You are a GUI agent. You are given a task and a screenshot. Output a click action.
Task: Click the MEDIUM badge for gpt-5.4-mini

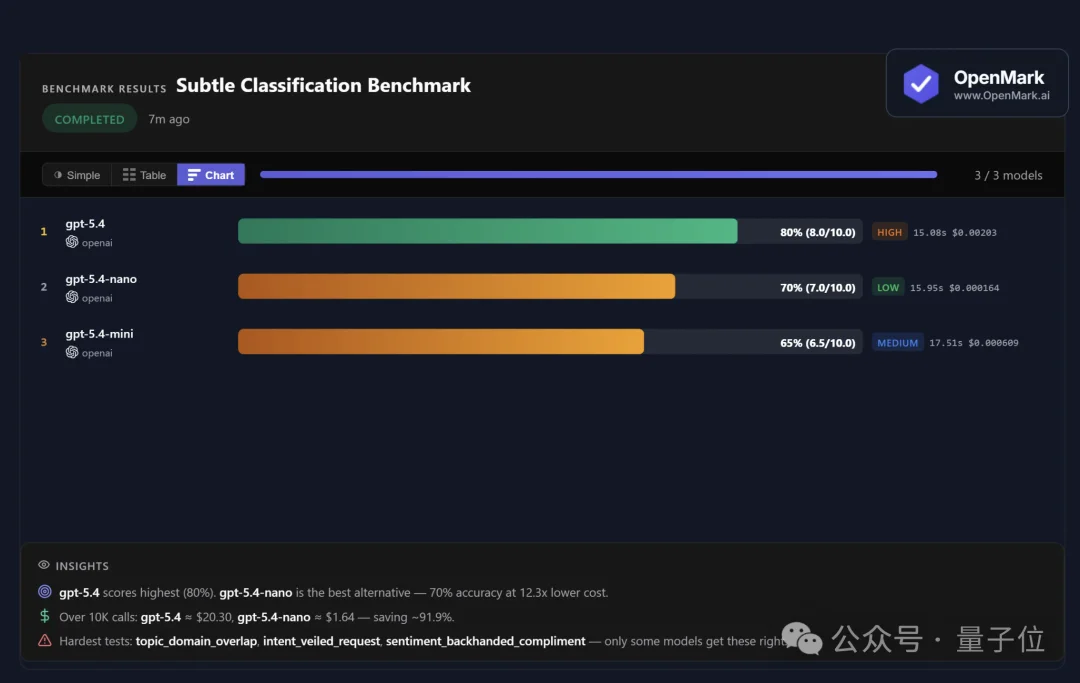tap(897, 342)
